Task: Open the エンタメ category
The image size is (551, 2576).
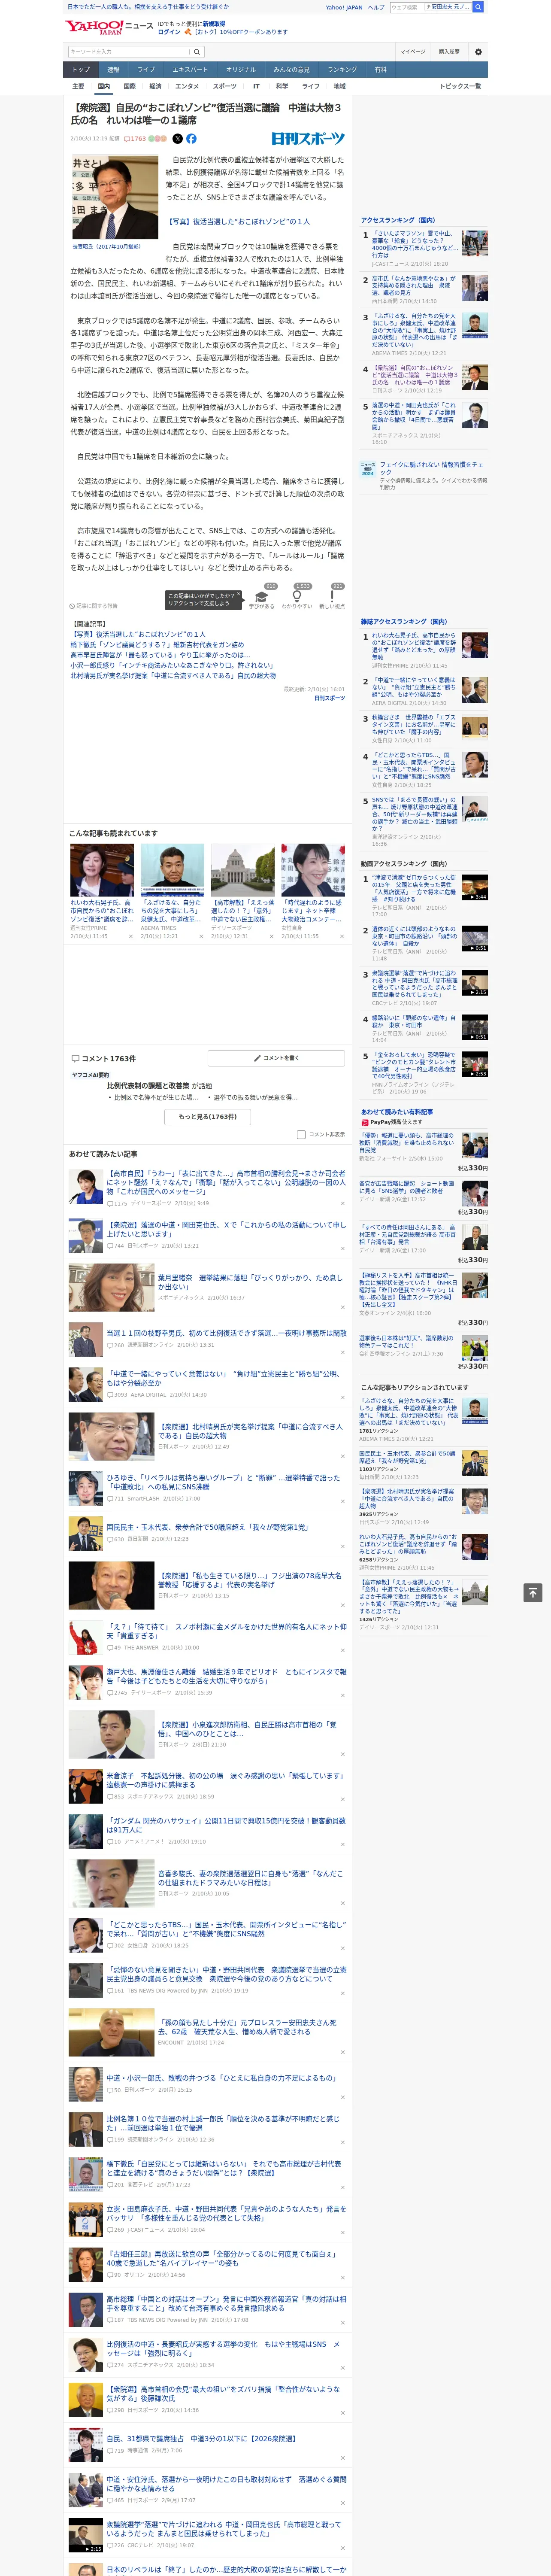Action: pos(187,86)
